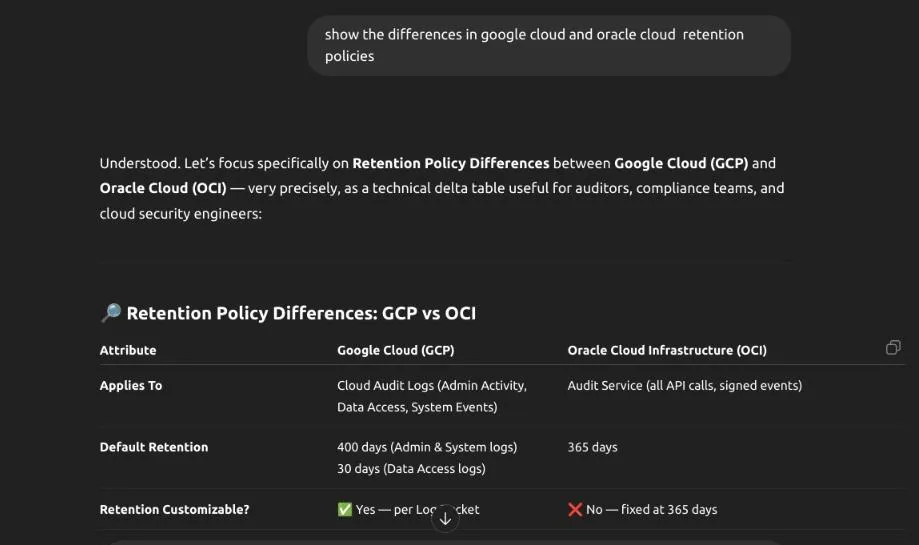Click bold 'Oracle Cloud (OCI)' in intro paragraph
The image size is (919, 545).
[x=163, y=188]
